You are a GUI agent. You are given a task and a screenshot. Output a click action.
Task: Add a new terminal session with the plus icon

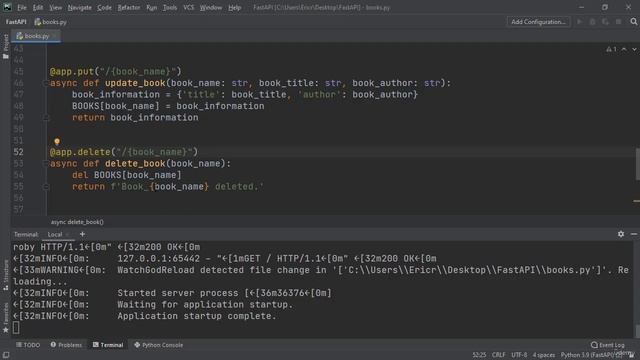click(82, 234)
